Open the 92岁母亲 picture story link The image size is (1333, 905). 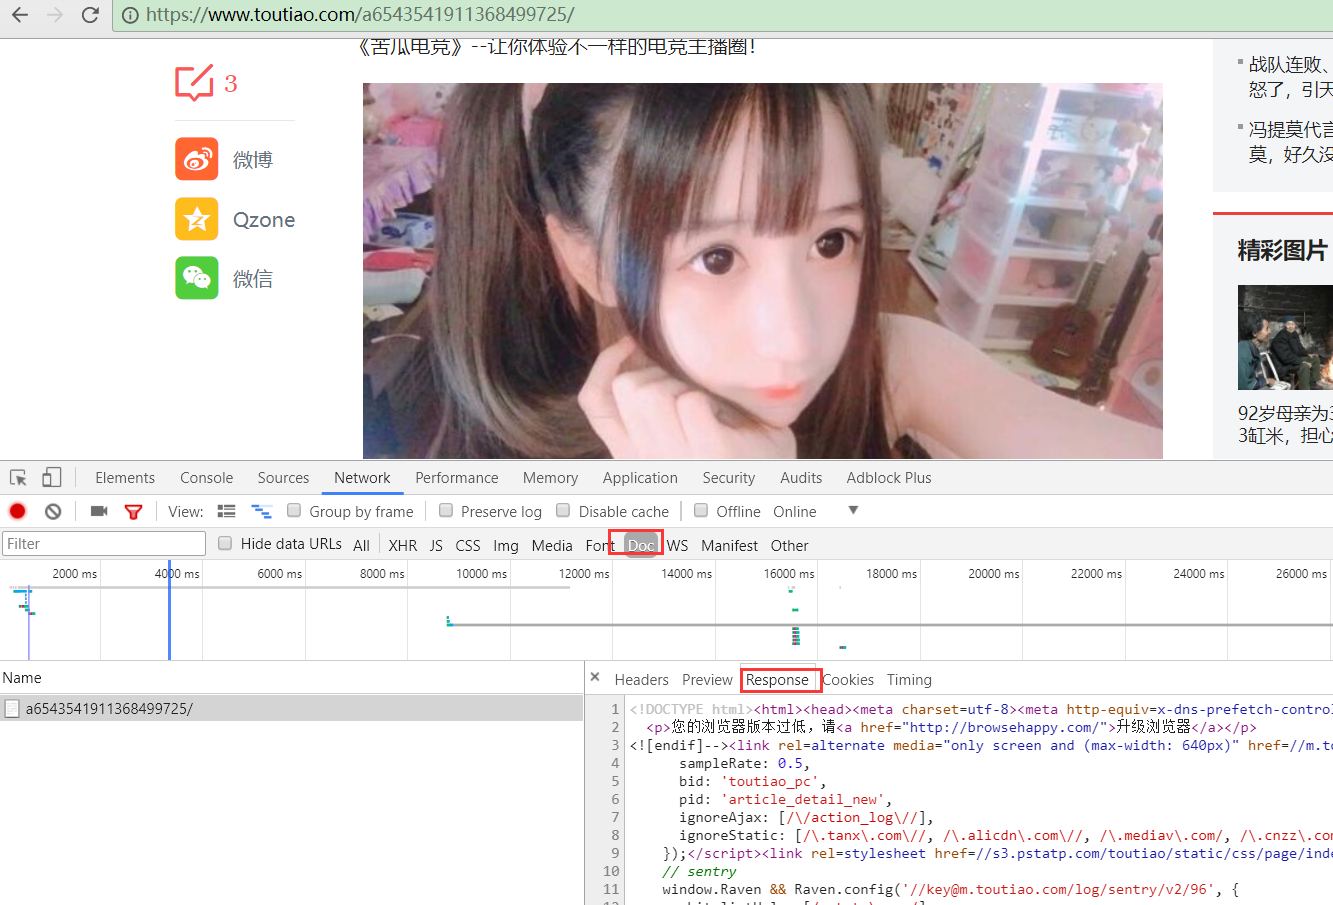pyautogui.click(x=1285, y=424)
